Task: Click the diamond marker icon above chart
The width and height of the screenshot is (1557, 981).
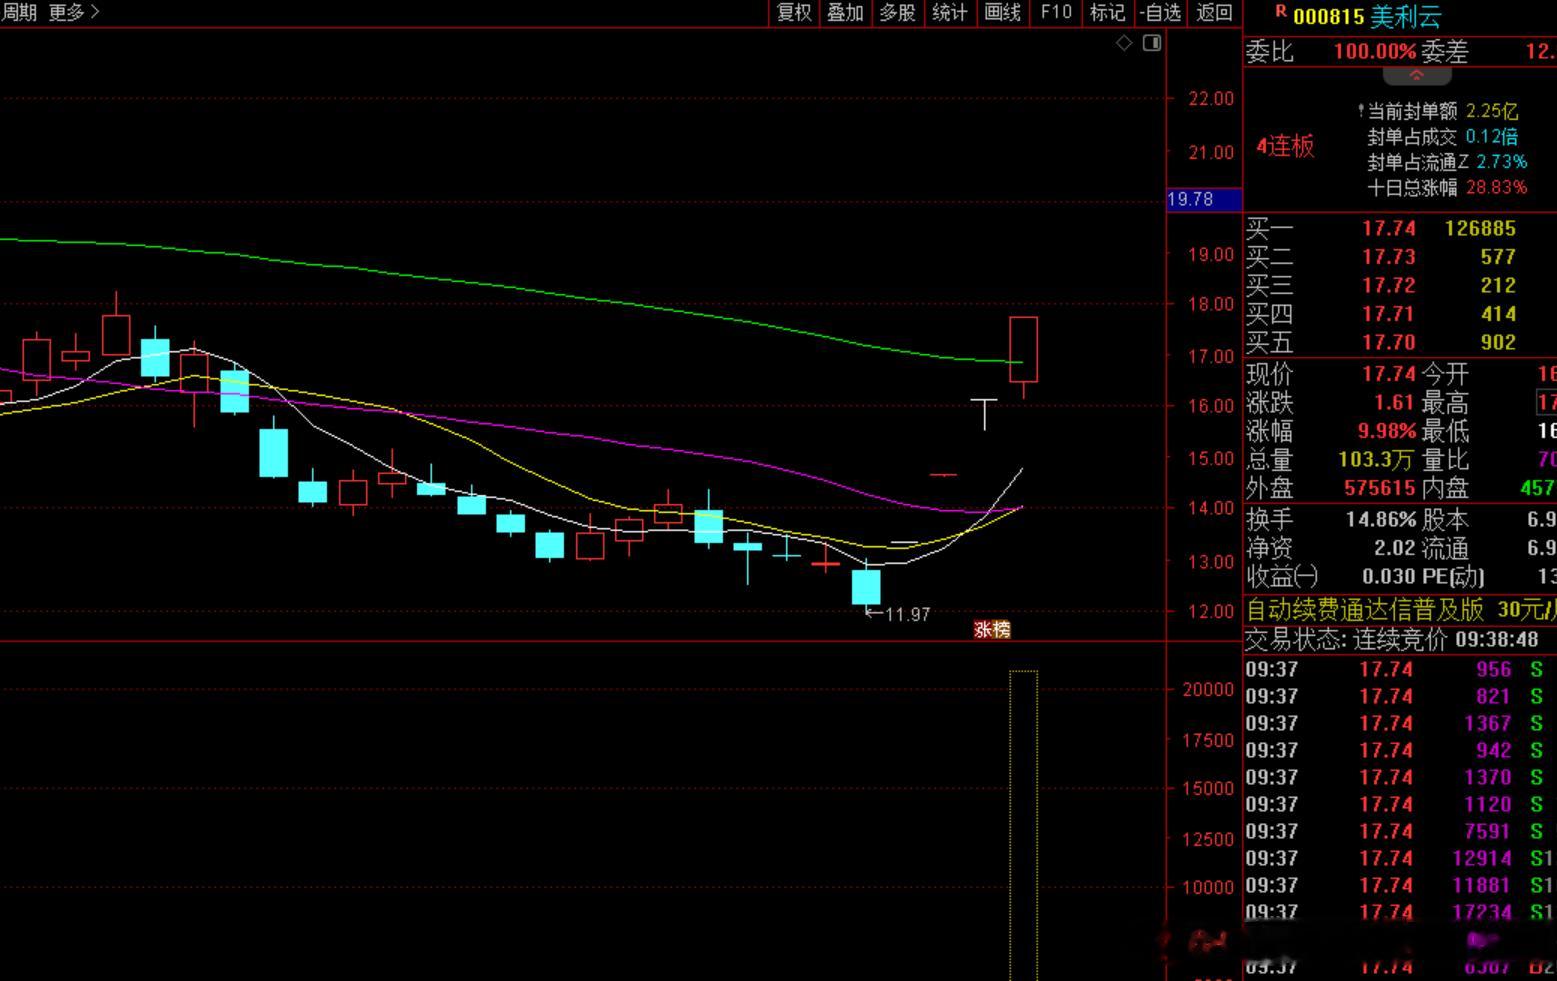Action: (1124, 43)
